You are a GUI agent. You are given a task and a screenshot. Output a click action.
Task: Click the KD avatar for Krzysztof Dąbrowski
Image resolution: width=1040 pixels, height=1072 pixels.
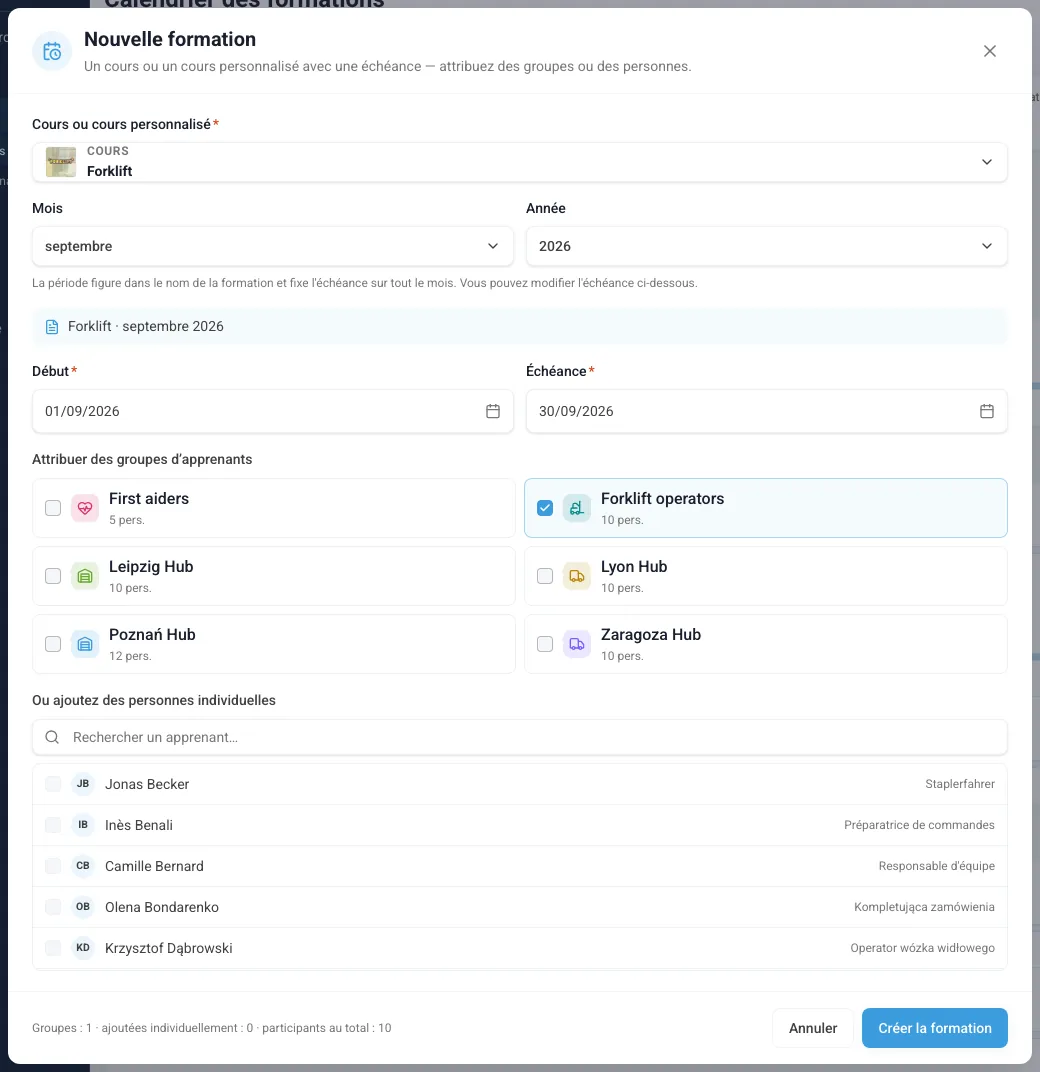pyautogui.click(x=83, y=948)
